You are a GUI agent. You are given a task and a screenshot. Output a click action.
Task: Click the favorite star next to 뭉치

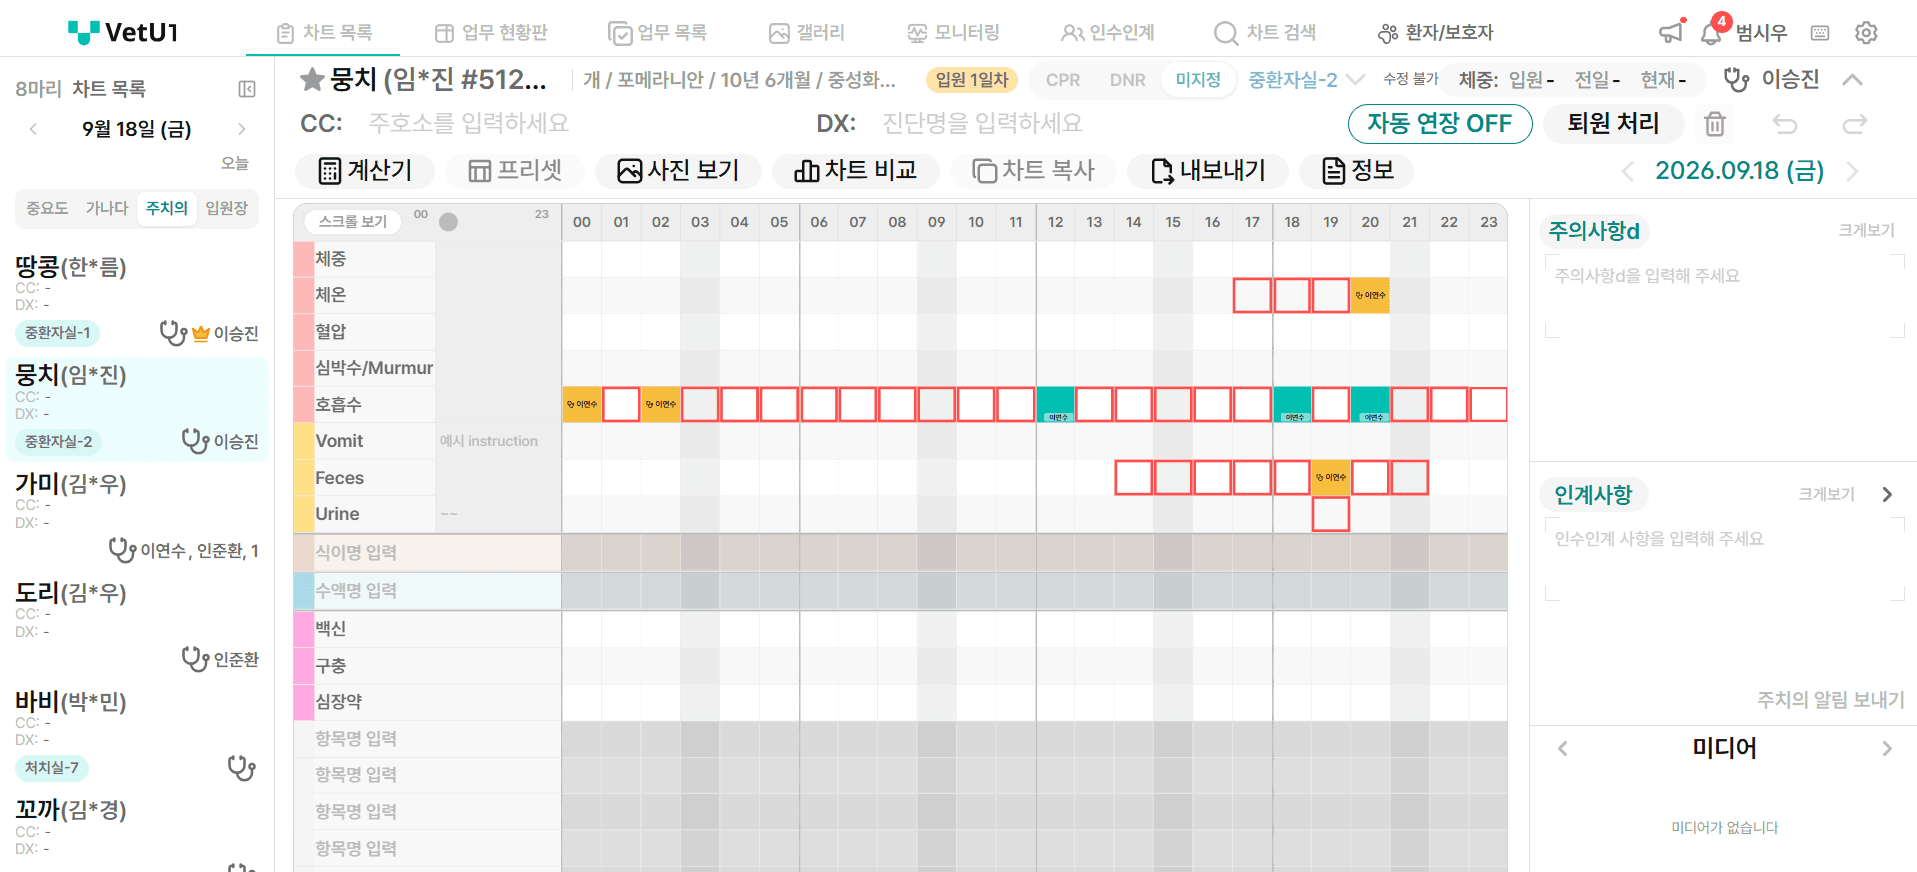[x=312, y=79]
